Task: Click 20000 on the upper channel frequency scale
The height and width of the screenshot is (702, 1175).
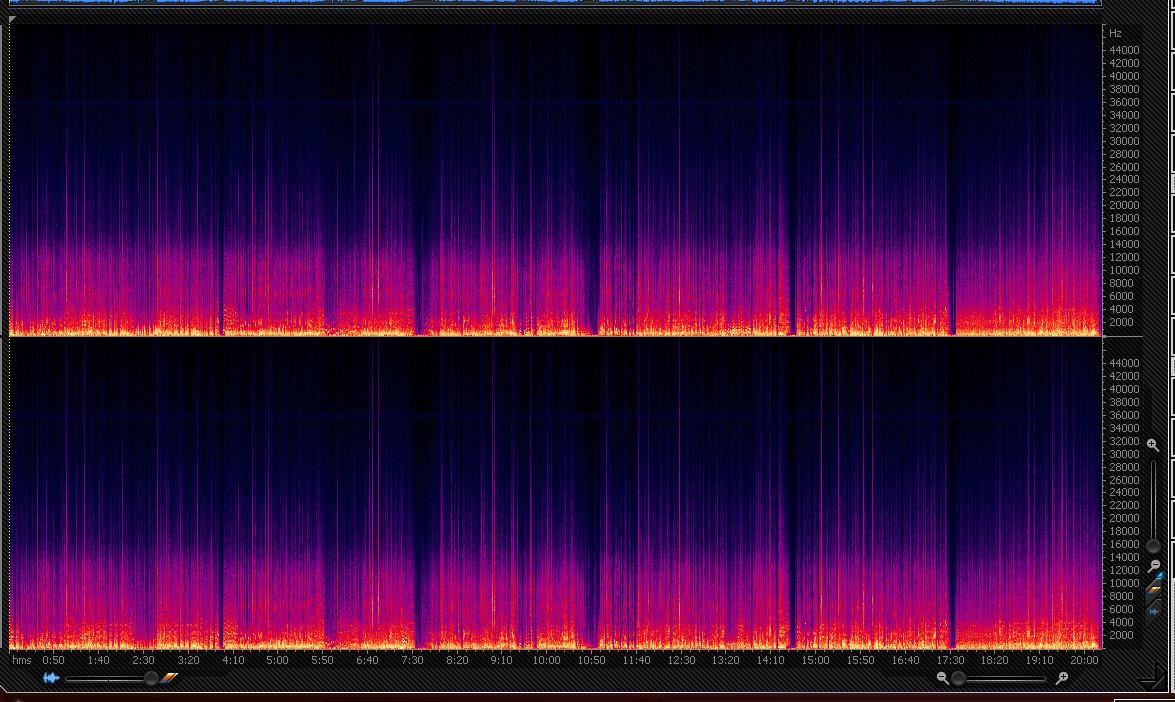Action: point(1124,205)
